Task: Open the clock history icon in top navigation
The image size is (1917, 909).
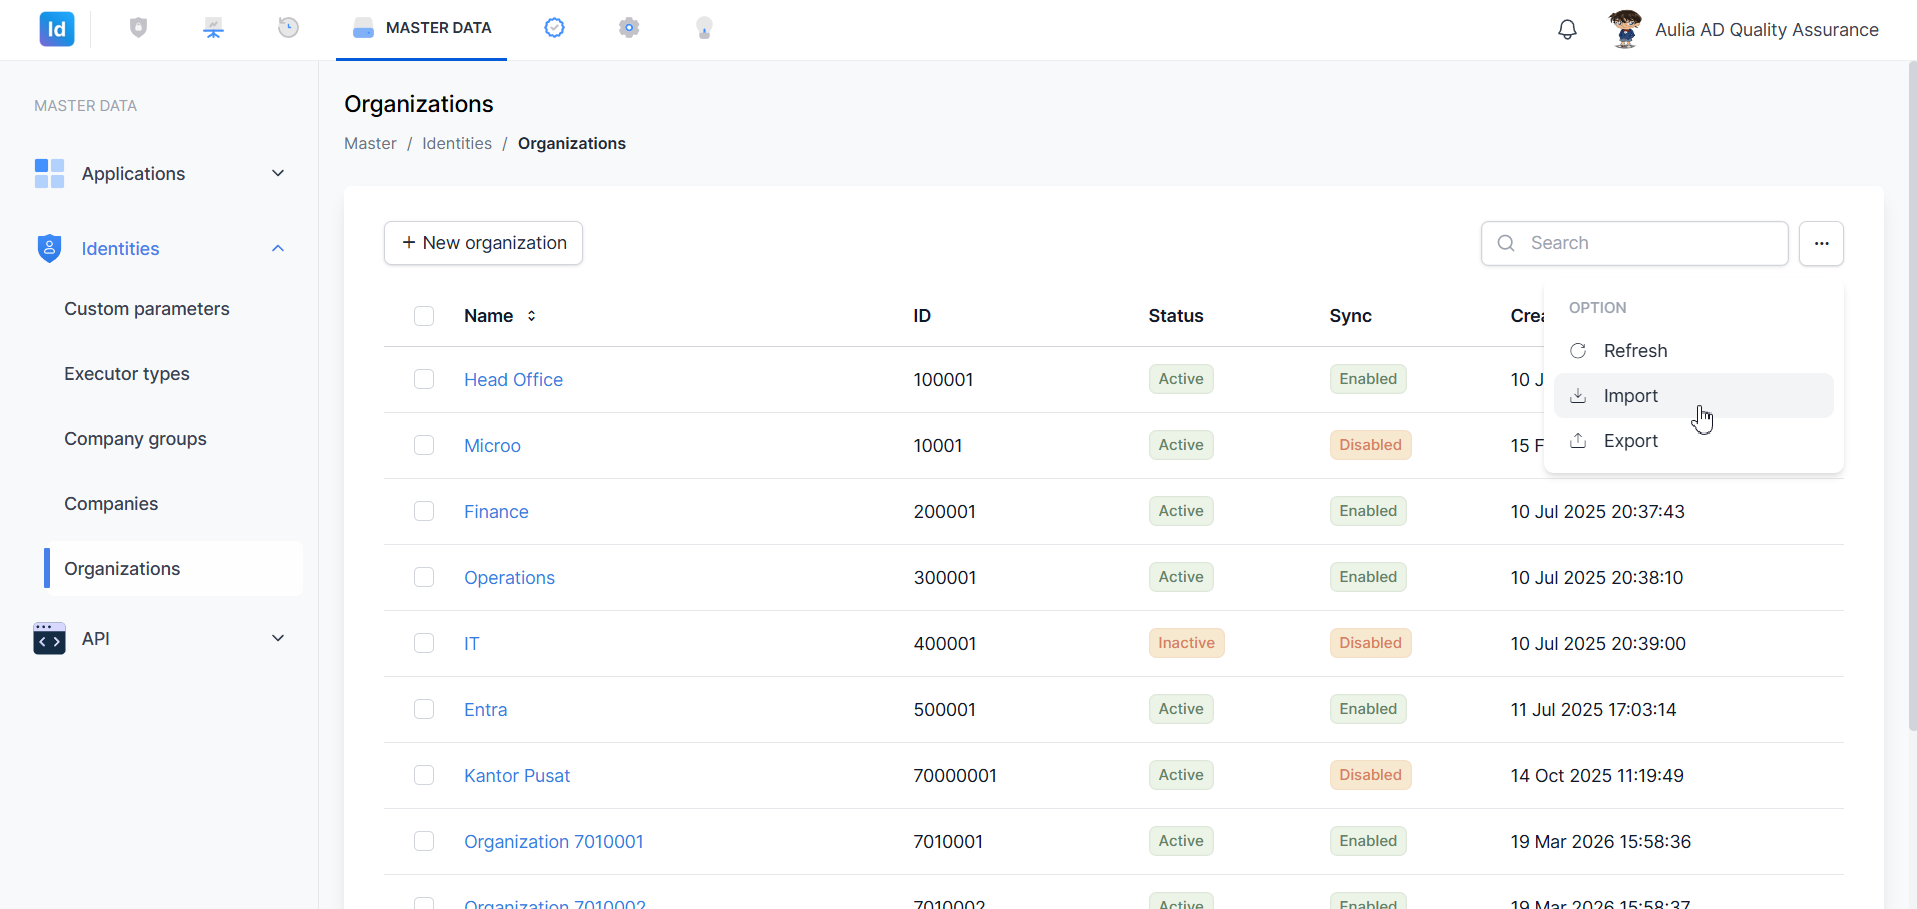Action: 288,28
